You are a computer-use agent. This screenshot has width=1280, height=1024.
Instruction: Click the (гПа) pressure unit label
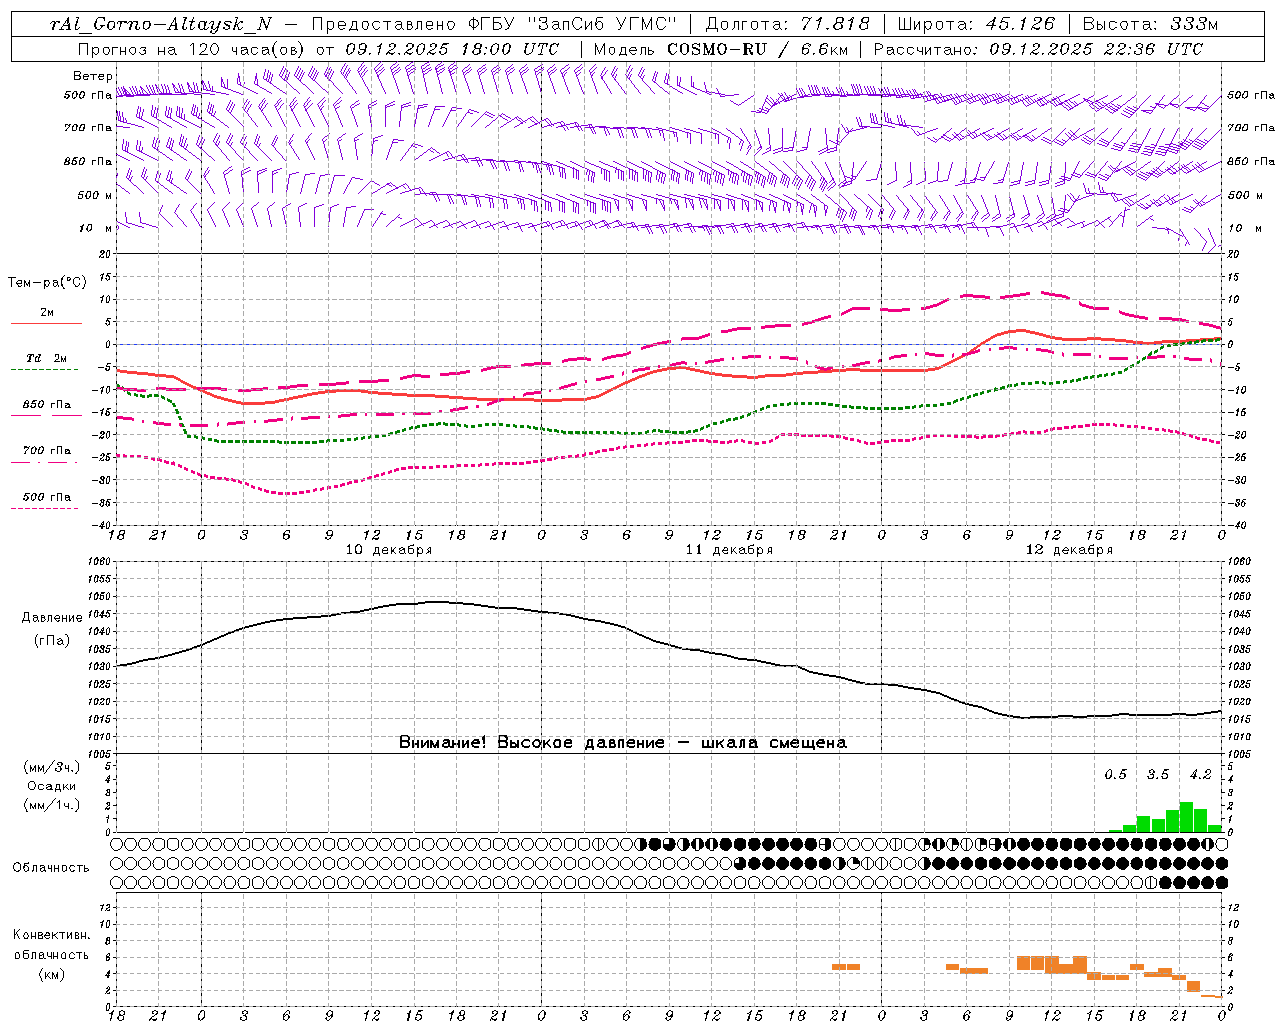(x=52, y=640)
